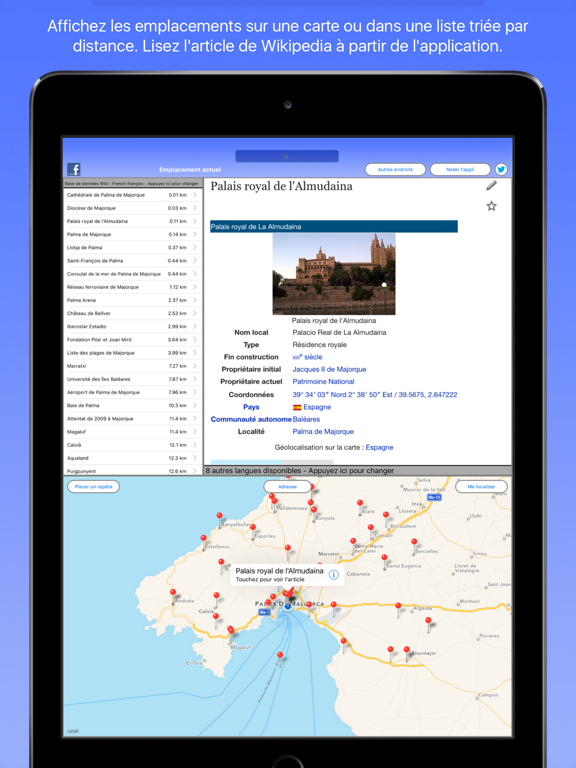Open the Facebook share icon
Screen dimensions: 576x768
point(73,169)
